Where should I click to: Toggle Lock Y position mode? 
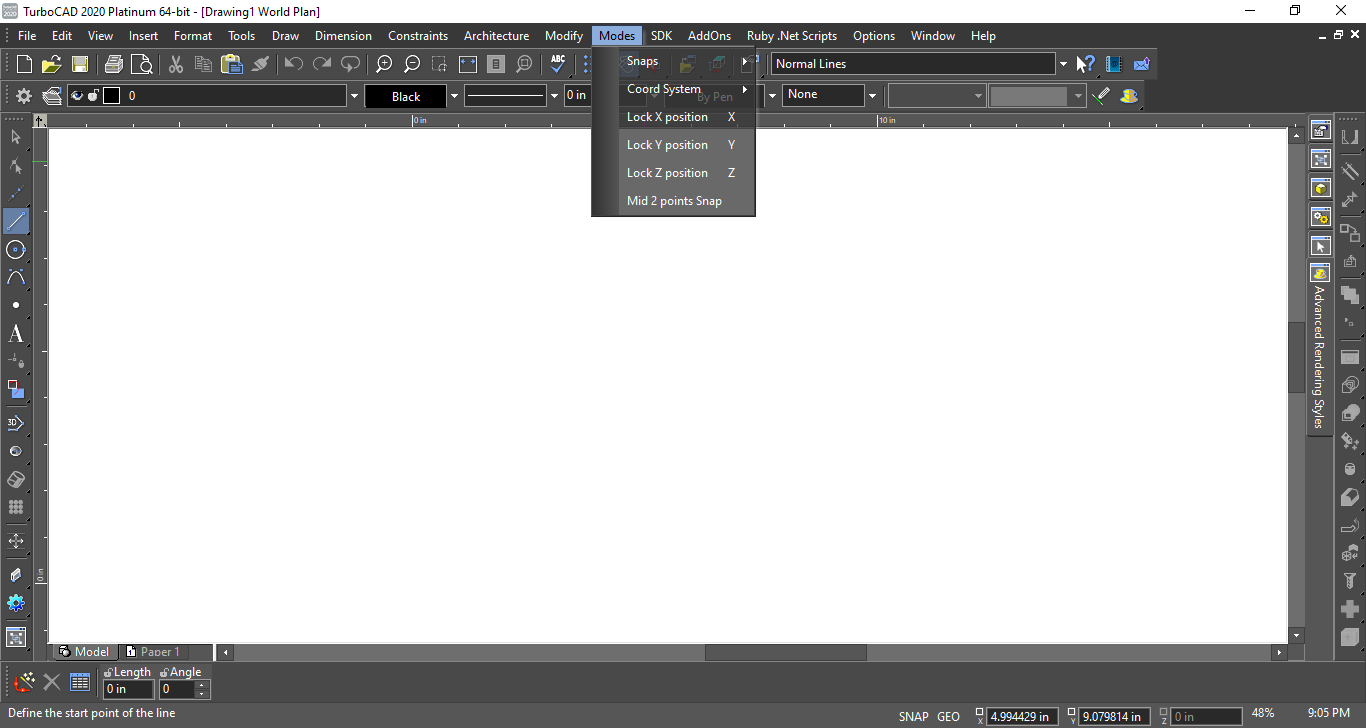tap(673, 145)
